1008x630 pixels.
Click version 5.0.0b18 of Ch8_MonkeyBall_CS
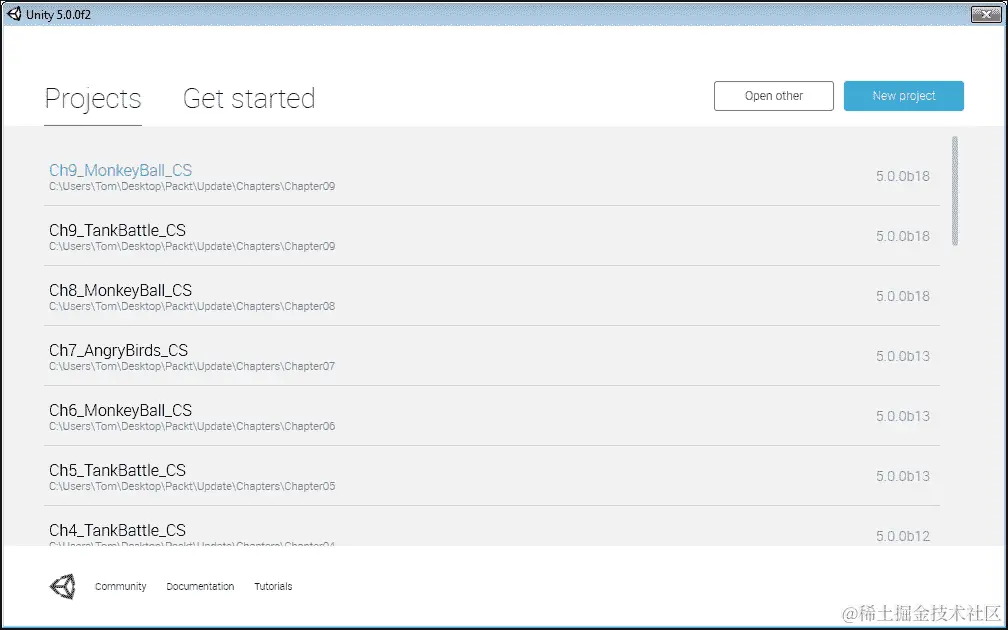[x=903, y=296]
